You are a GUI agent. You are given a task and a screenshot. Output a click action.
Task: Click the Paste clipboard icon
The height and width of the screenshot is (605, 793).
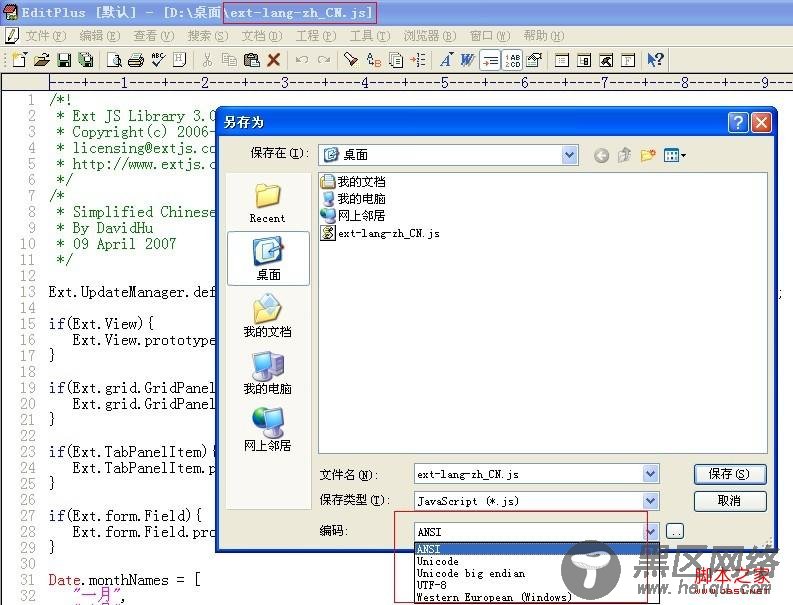[x=251, y=60]
